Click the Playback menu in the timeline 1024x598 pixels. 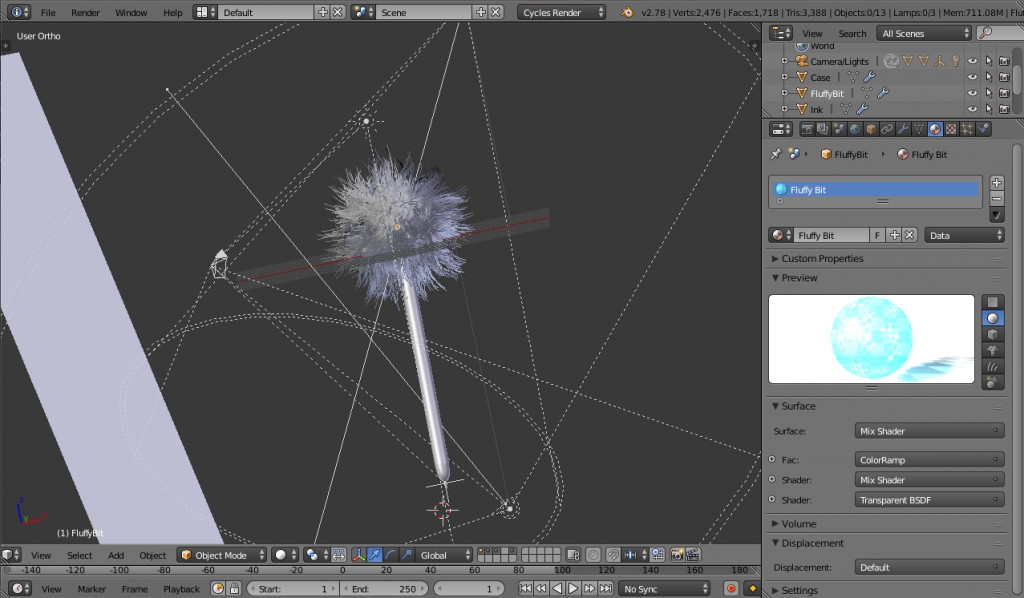[x=181, y=589]
